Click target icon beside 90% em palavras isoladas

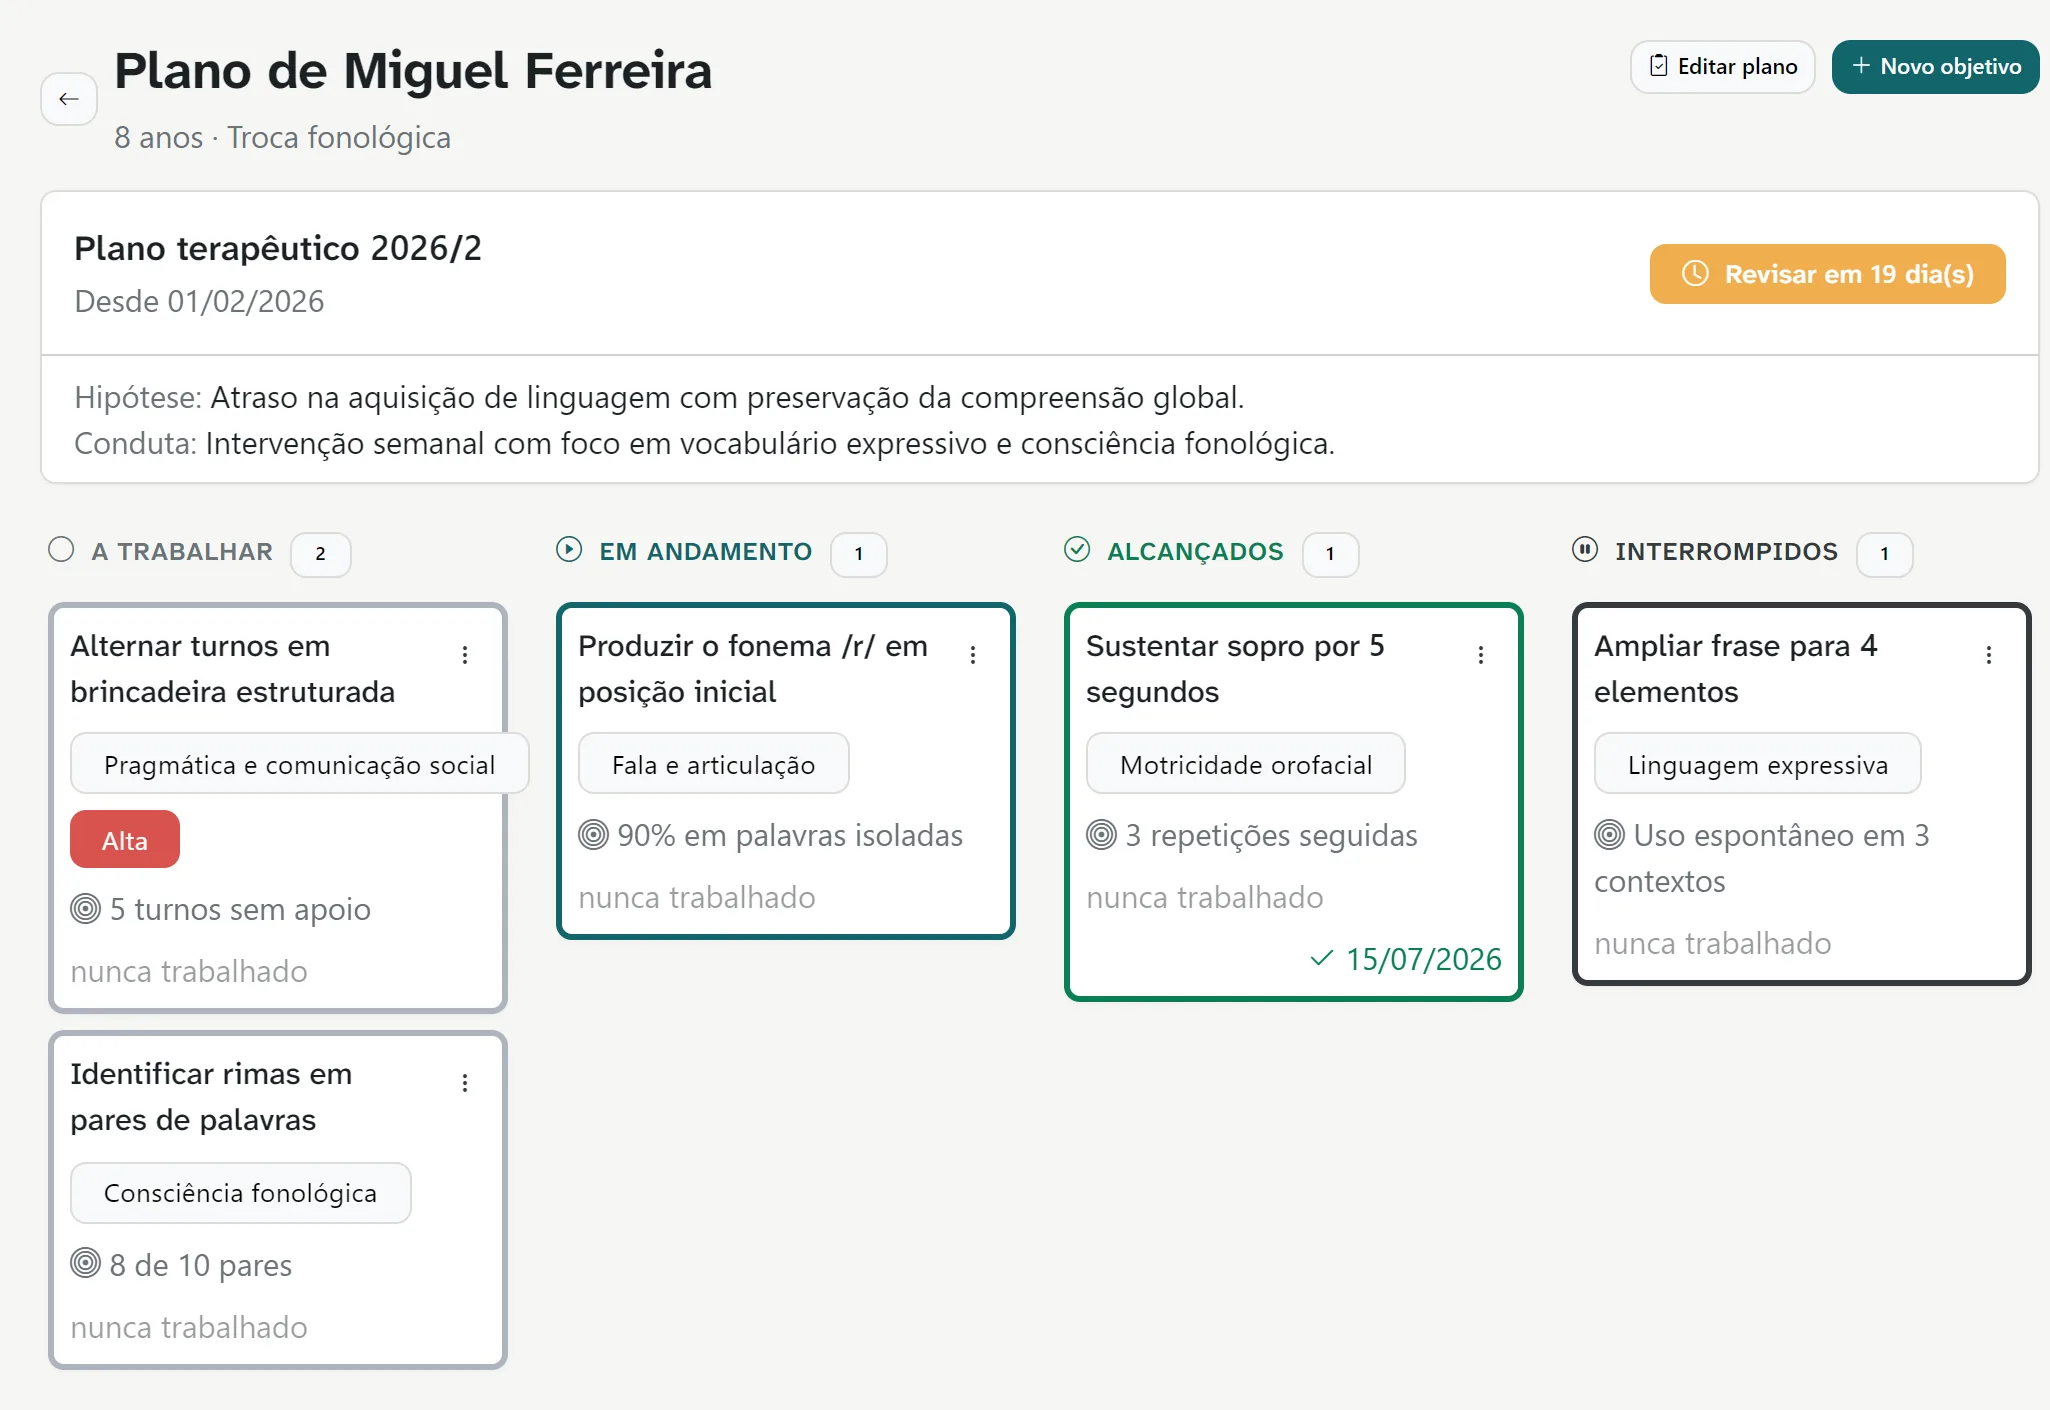[x=593, y=835]
